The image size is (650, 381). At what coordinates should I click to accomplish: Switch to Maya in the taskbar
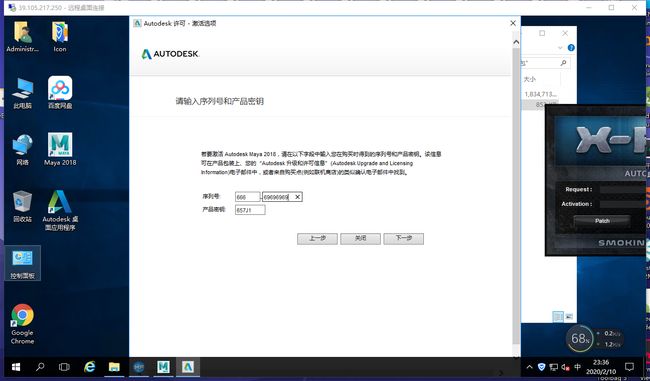(163, 367)
